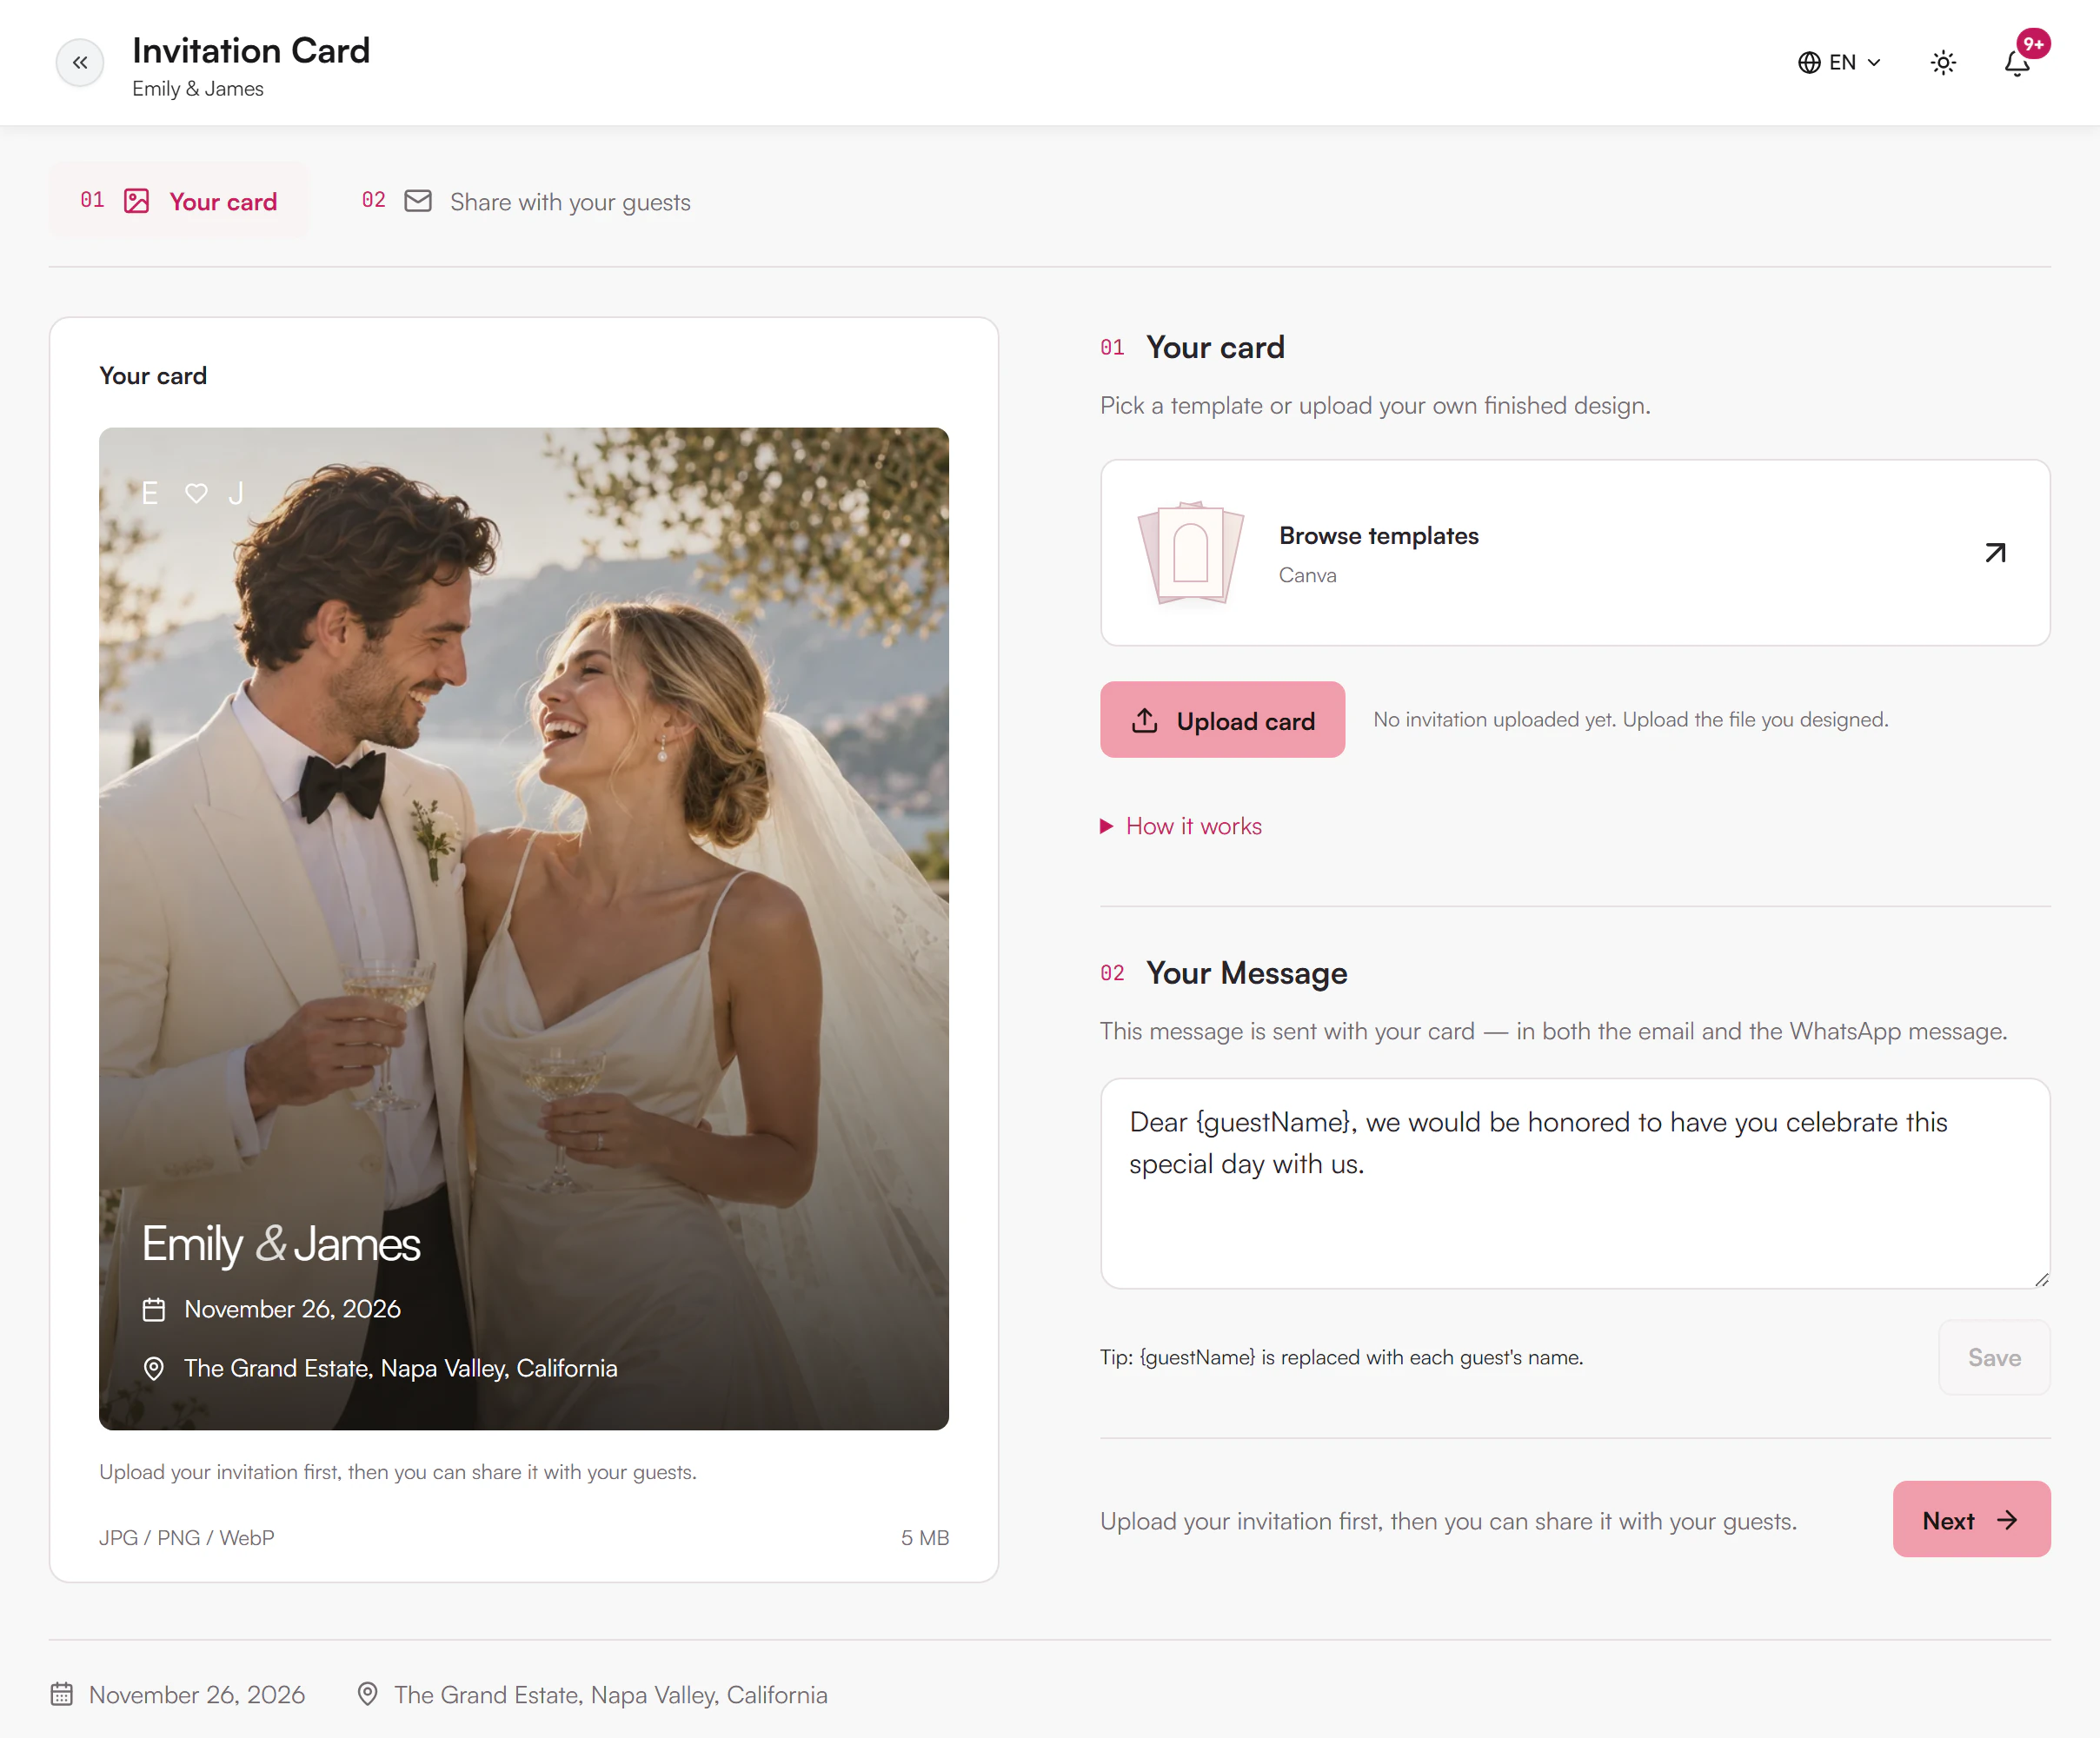This screenshot has height=1738, width=2100.
Task: Collapse sidebar with double-chevron button
Action: click(80, 63)
